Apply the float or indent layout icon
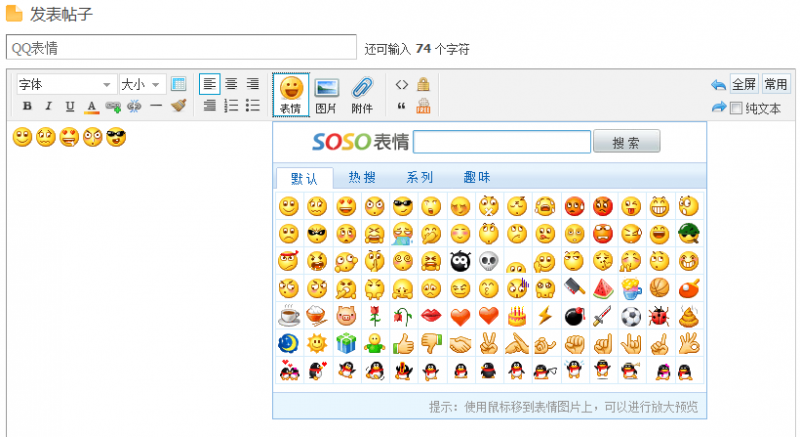800x437 pixels. (x=210, y=106)
